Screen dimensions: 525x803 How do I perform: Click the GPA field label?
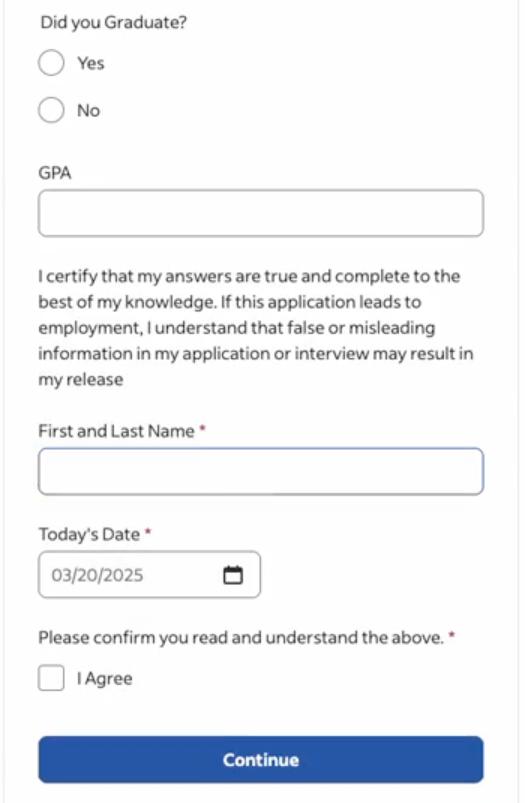[x=55, y=173]
